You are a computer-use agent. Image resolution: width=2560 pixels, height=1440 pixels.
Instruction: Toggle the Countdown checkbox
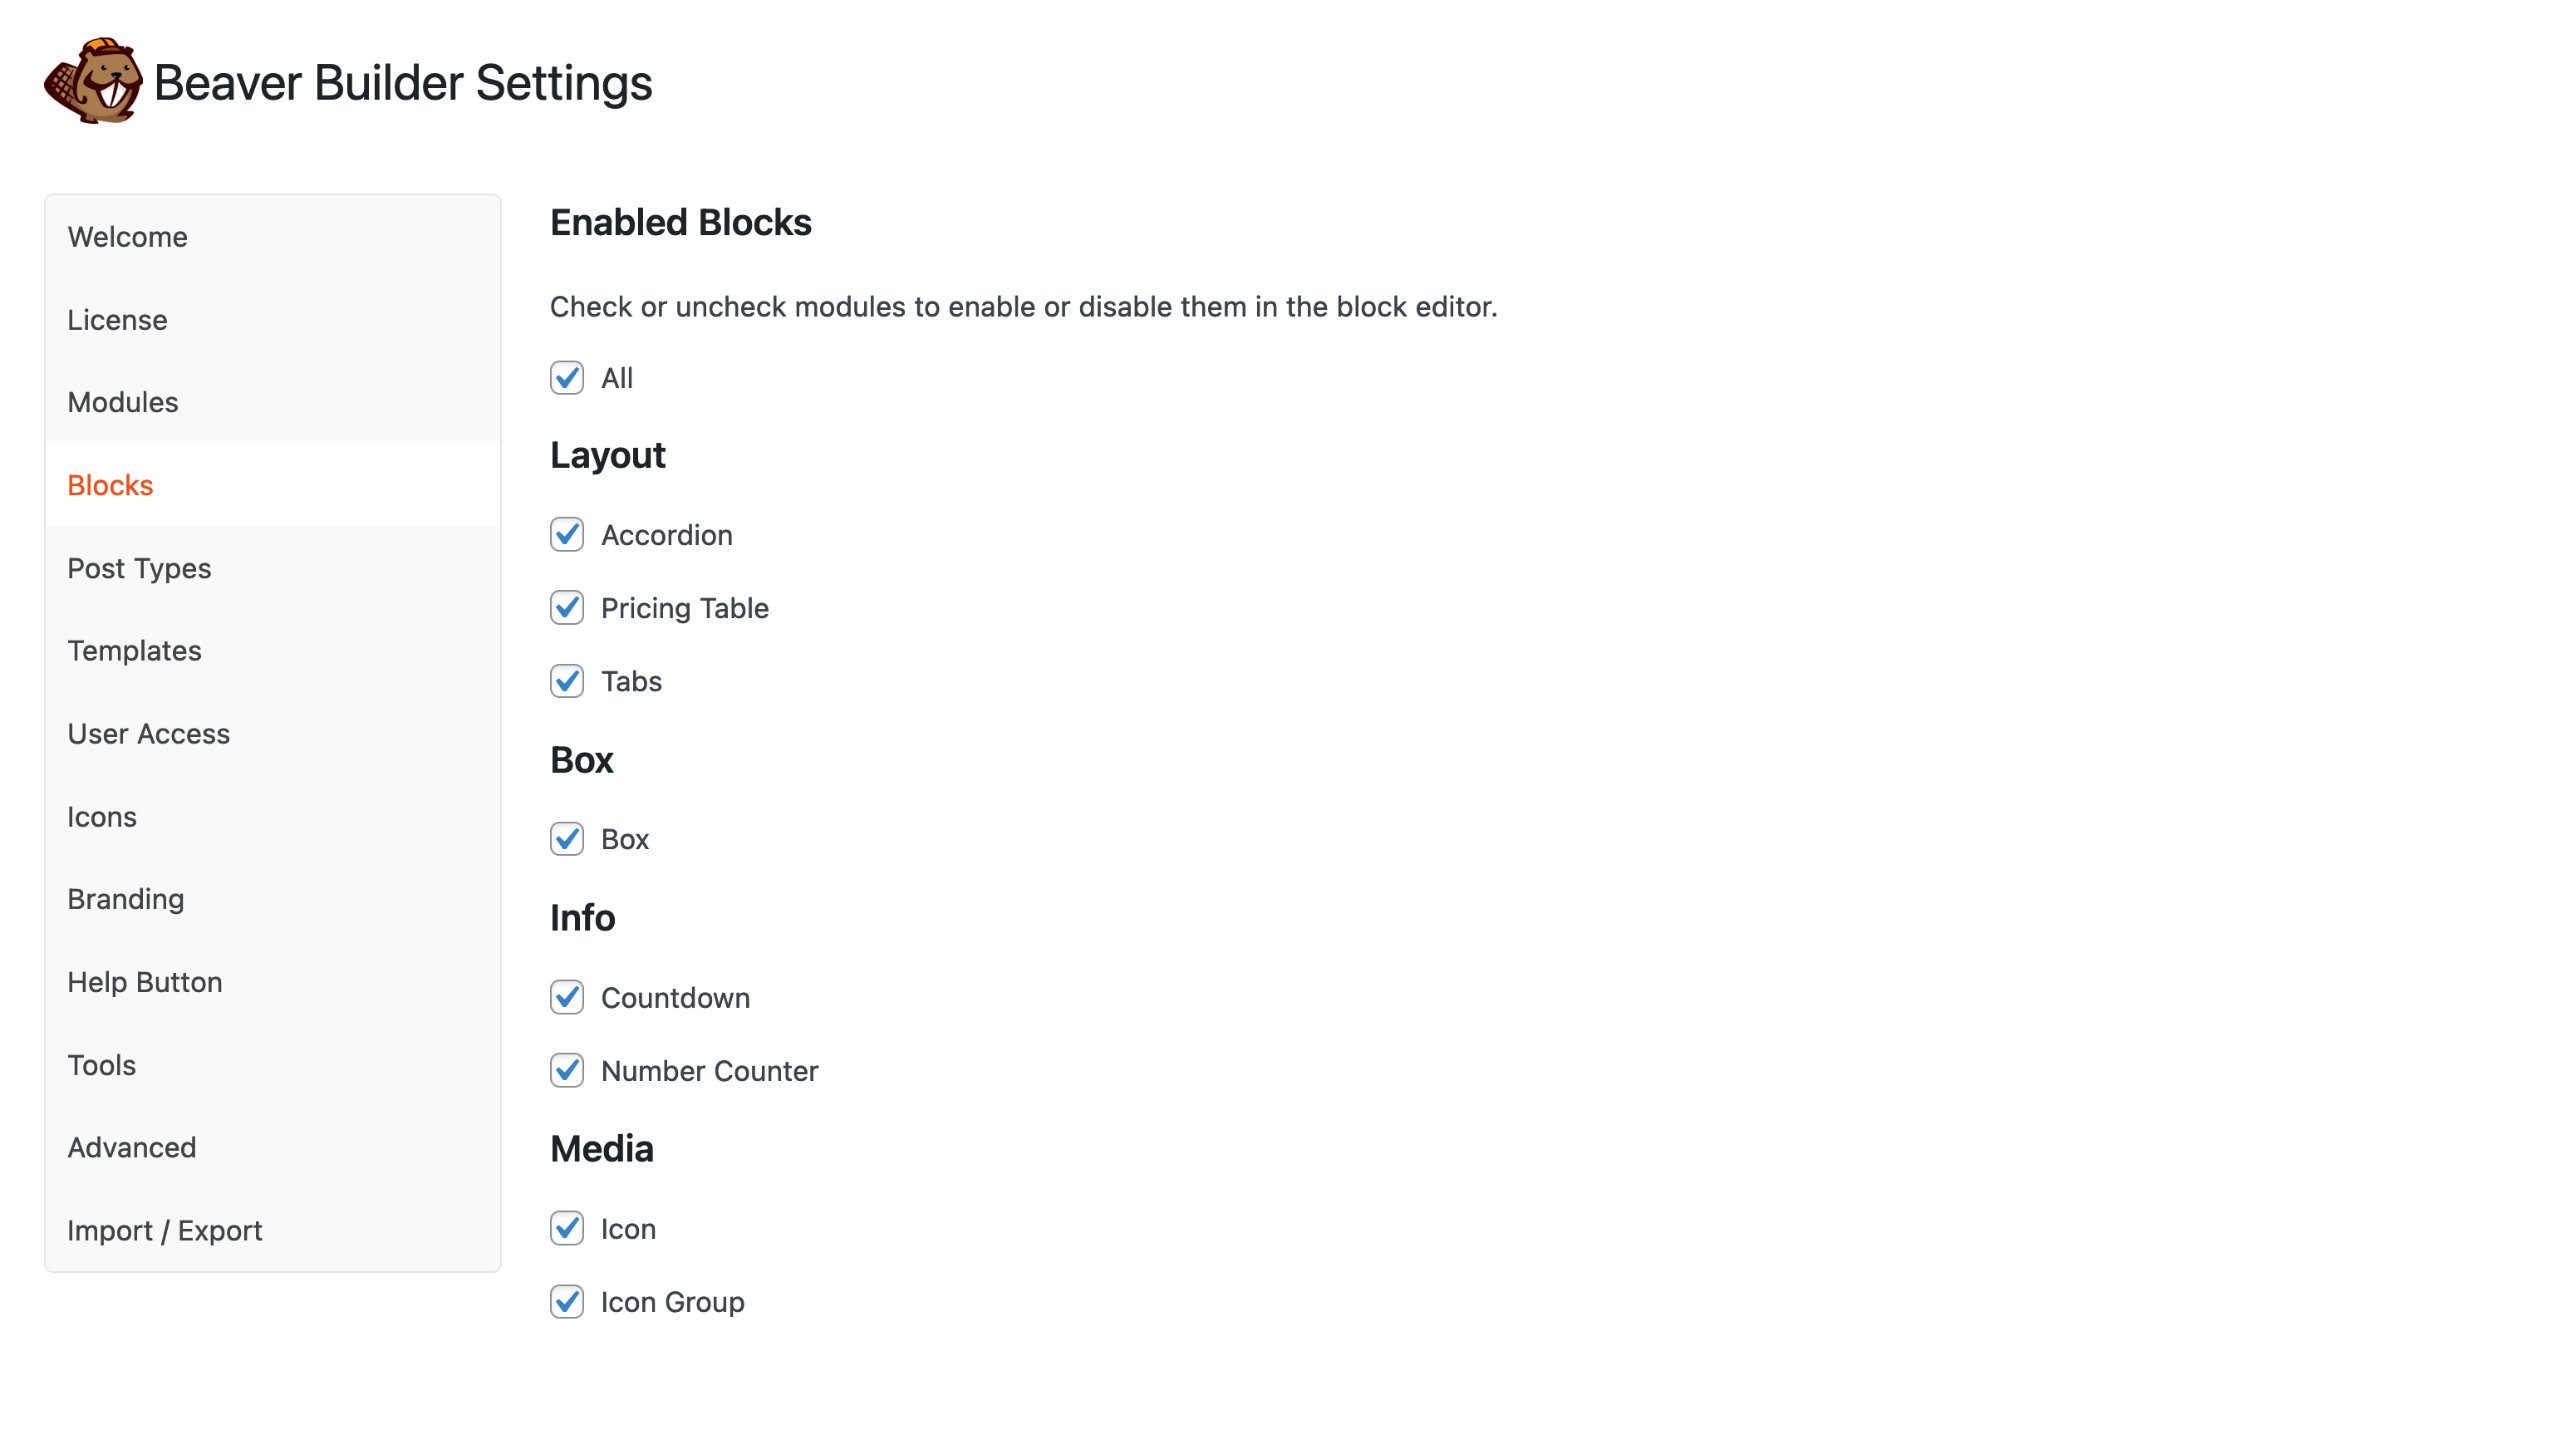click(567, 997)
